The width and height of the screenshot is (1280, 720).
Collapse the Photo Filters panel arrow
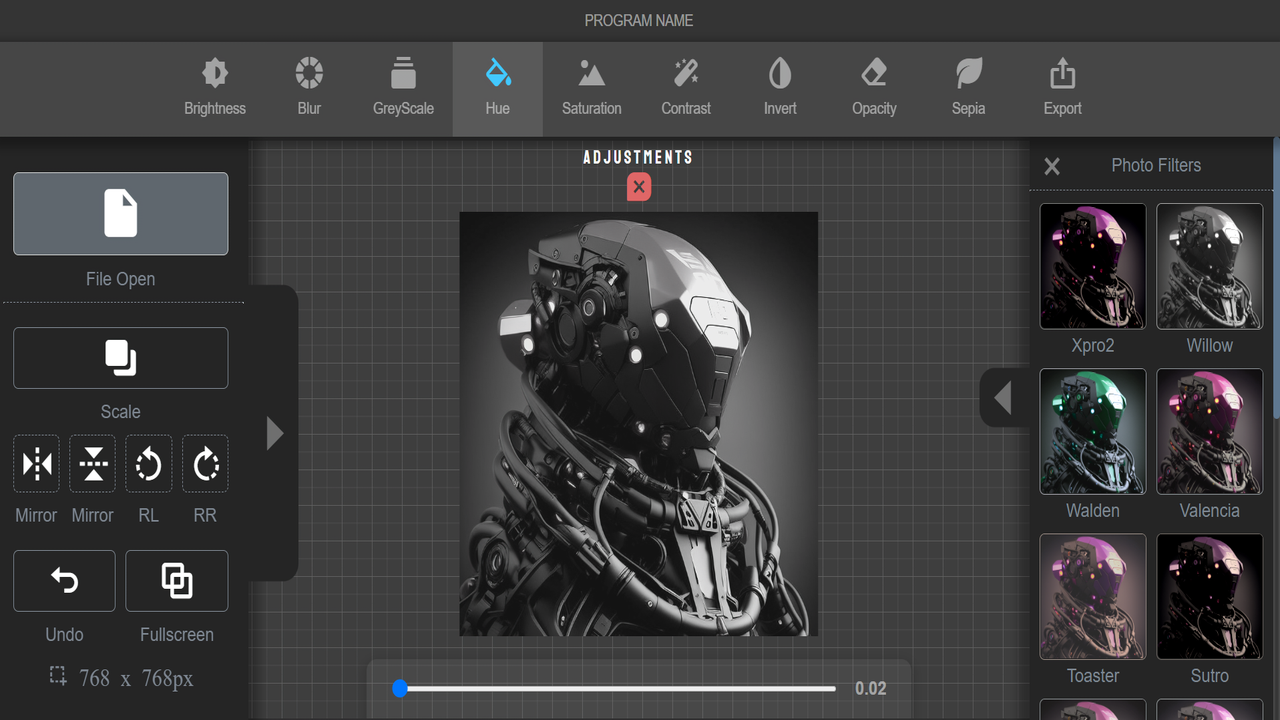(x=1003, y=397)
